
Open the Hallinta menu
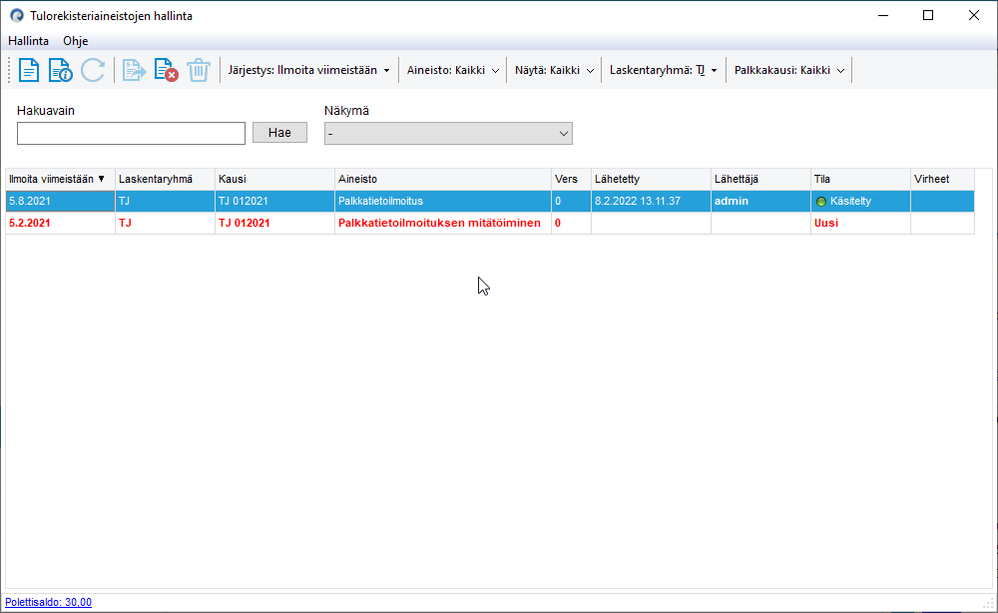(29, 41)
